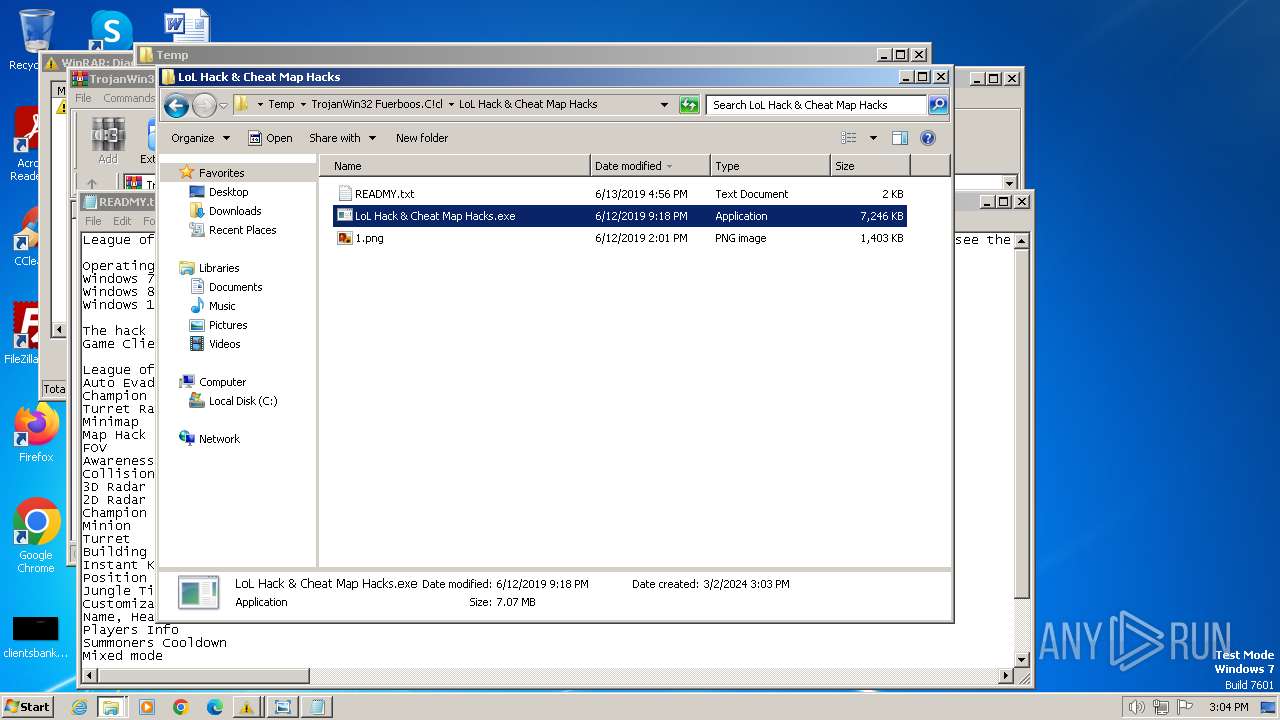The height and width of the screenshot is (720, 1280).
Task: Click the Explorer Forward navigation arrow
Action: click(204, 105)
